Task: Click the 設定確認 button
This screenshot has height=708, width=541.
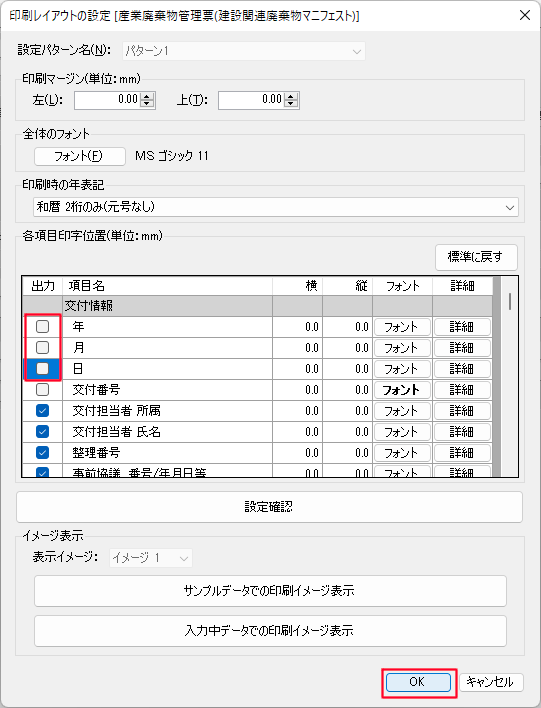Action: click(x=270, y=507)
